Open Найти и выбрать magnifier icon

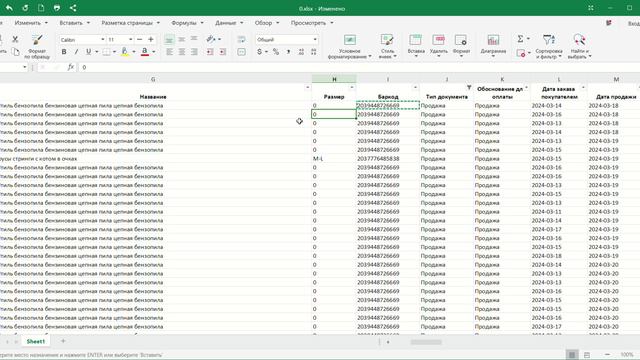point(579,40)
